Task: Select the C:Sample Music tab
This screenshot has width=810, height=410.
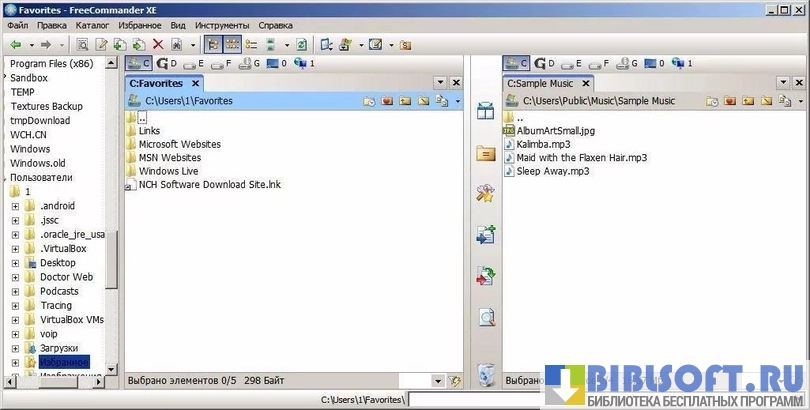Action: coord(540,84)
